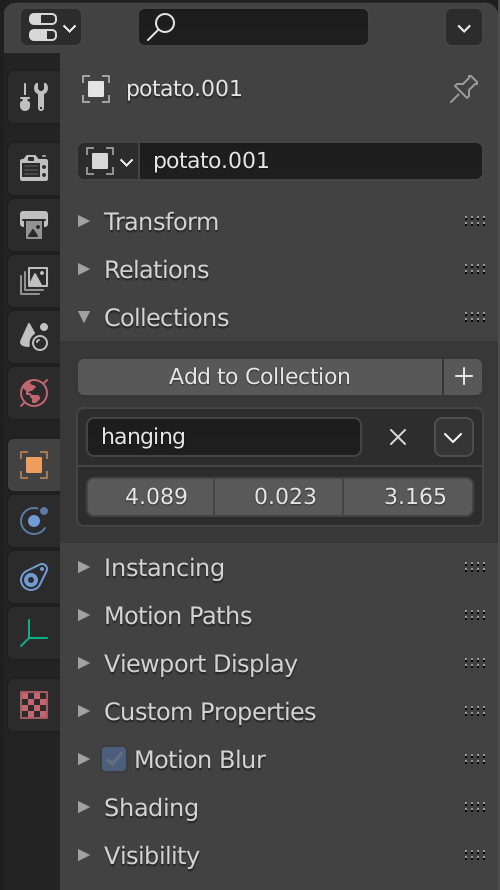Open the Tool properties tab
This screenshot has width=500, height=890.
34,96
